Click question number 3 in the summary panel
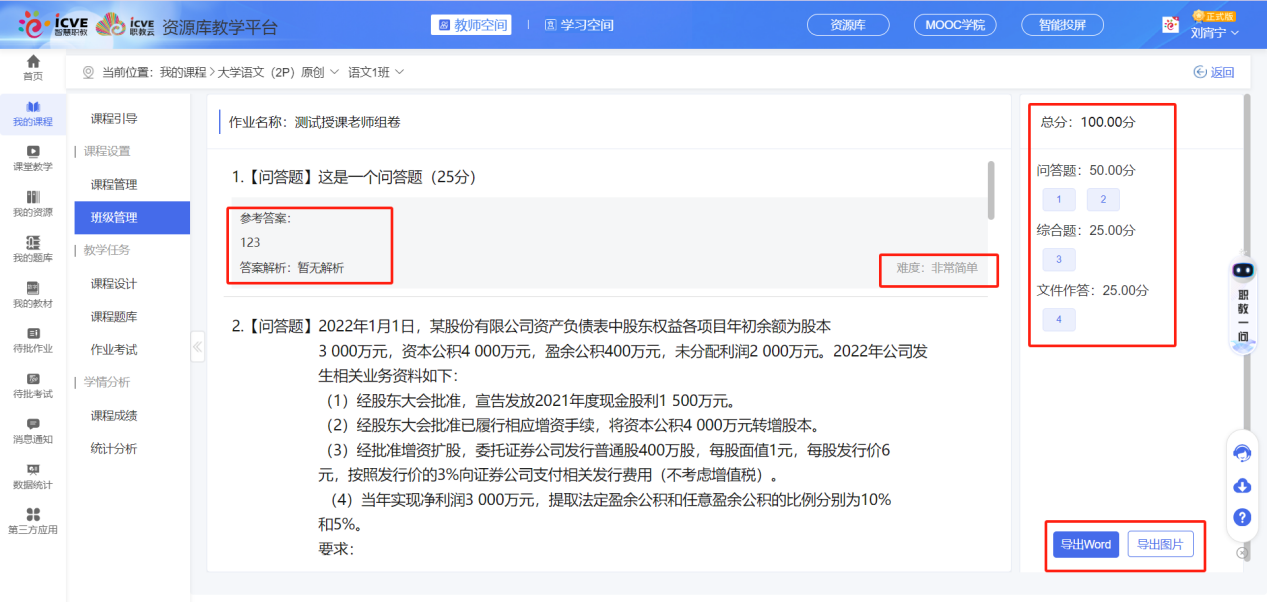1267x602 pixels. click(x=1058, y=259)
